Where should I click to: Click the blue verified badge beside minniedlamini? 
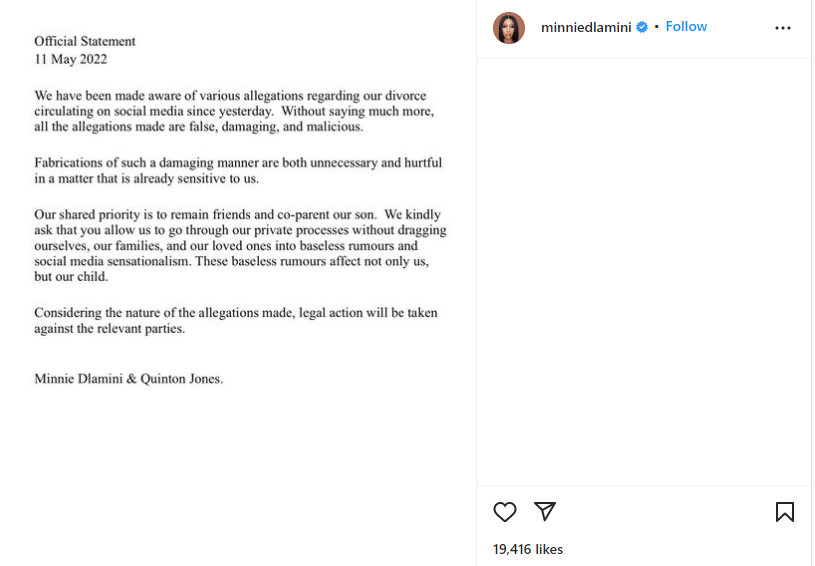click(642, 27)
